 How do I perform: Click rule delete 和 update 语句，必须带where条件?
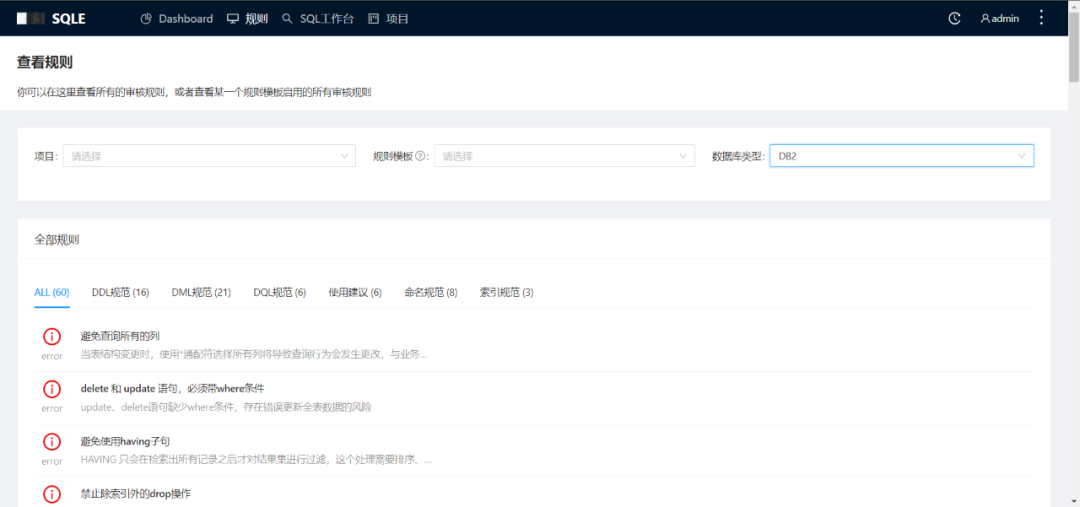click(x=173, y=388)
